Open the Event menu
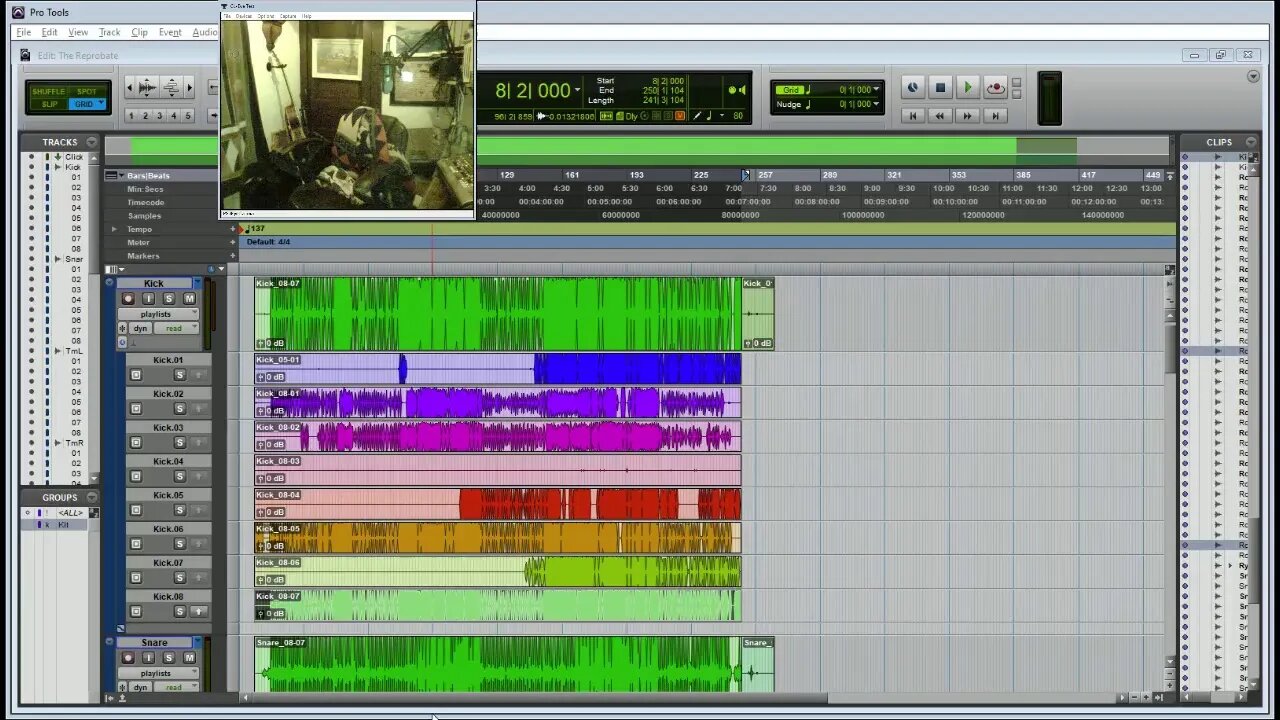 point(170,32)
